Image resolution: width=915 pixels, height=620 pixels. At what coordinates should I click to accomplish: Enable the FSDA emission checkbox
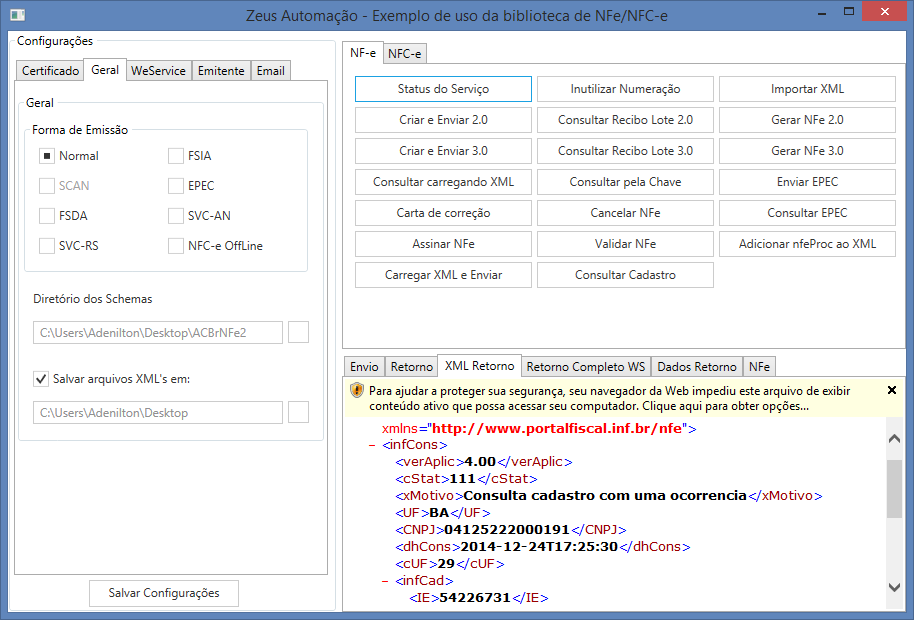[47, 215]
